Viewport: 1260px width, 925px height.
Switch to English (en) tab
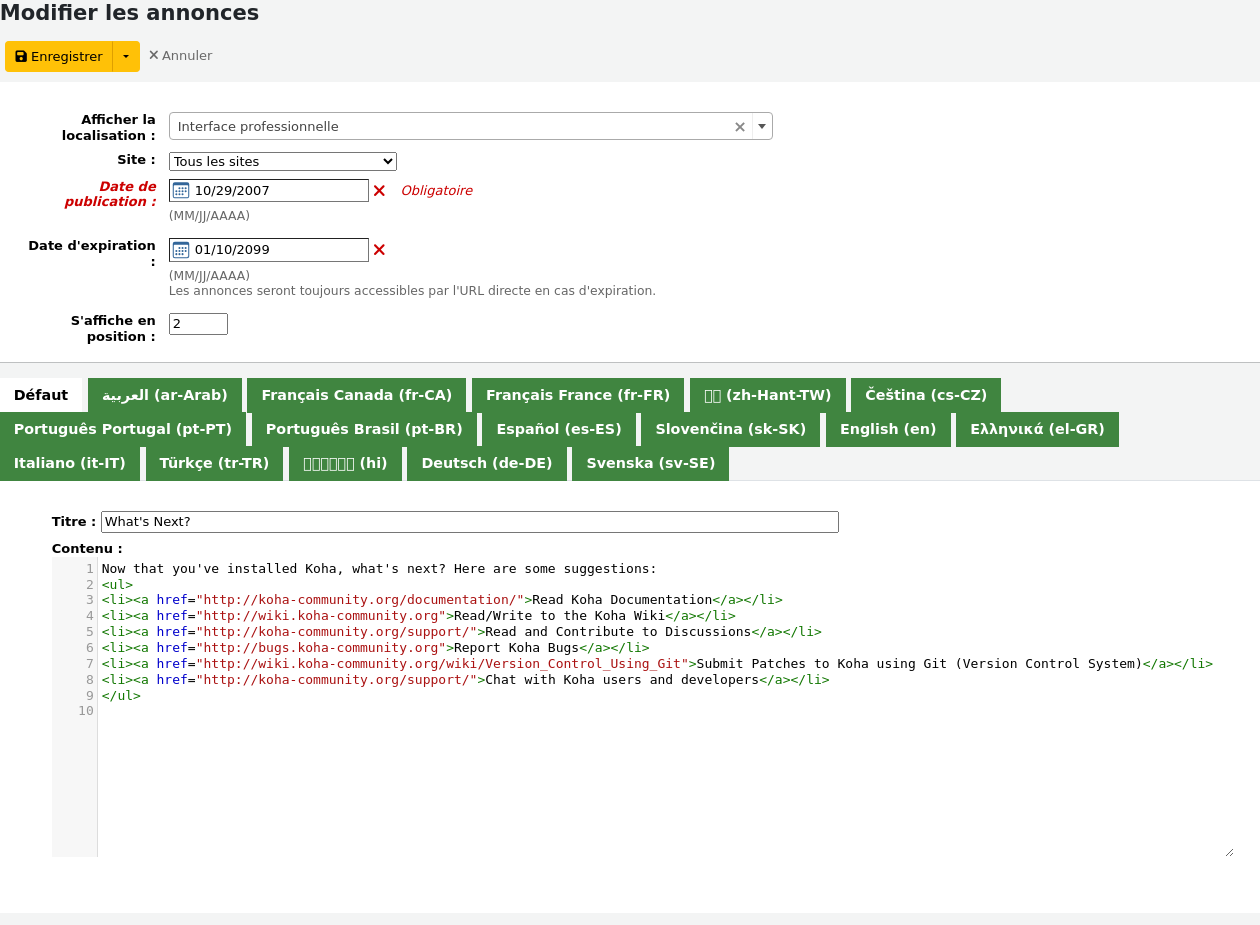click(888, 429)
